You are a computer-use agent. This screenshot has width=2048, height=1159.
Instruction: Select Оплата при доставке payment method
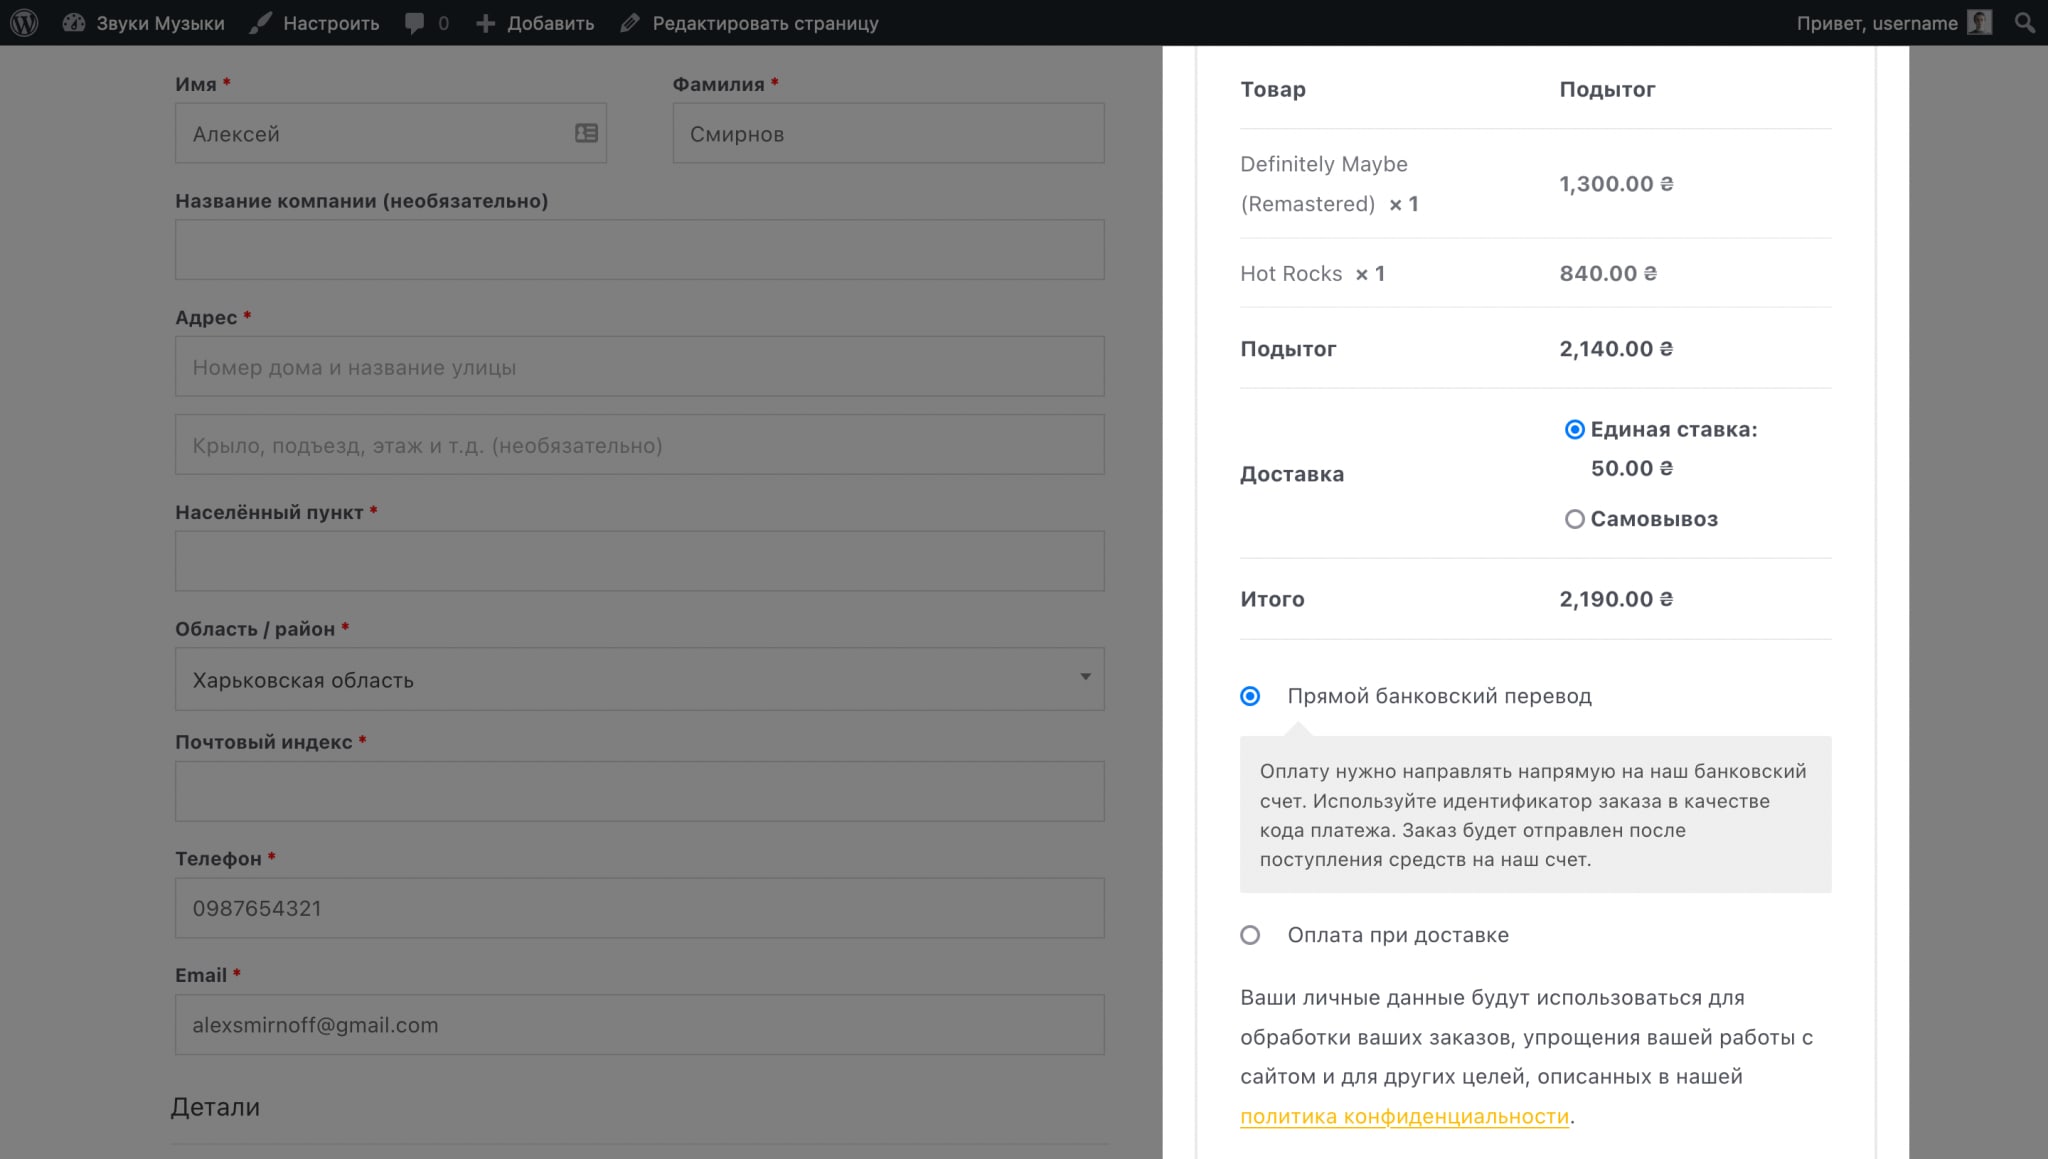coord(1250,935)
